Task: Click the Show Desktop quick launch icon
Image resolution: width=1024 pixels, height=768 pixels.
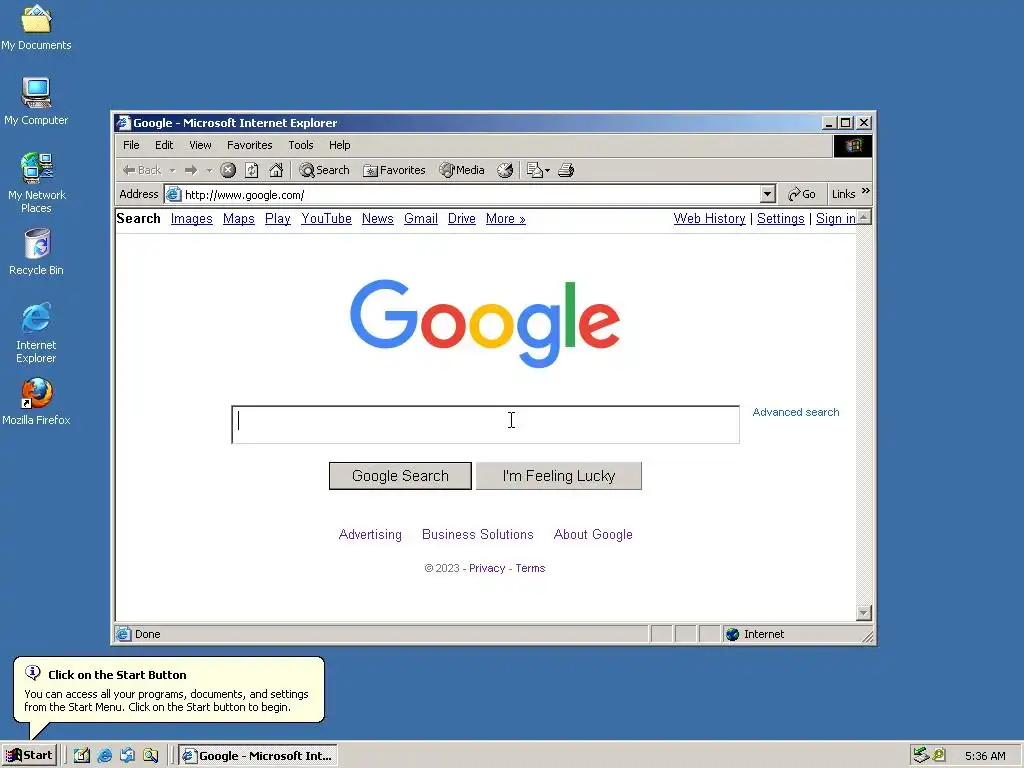Action: [82, 756]
